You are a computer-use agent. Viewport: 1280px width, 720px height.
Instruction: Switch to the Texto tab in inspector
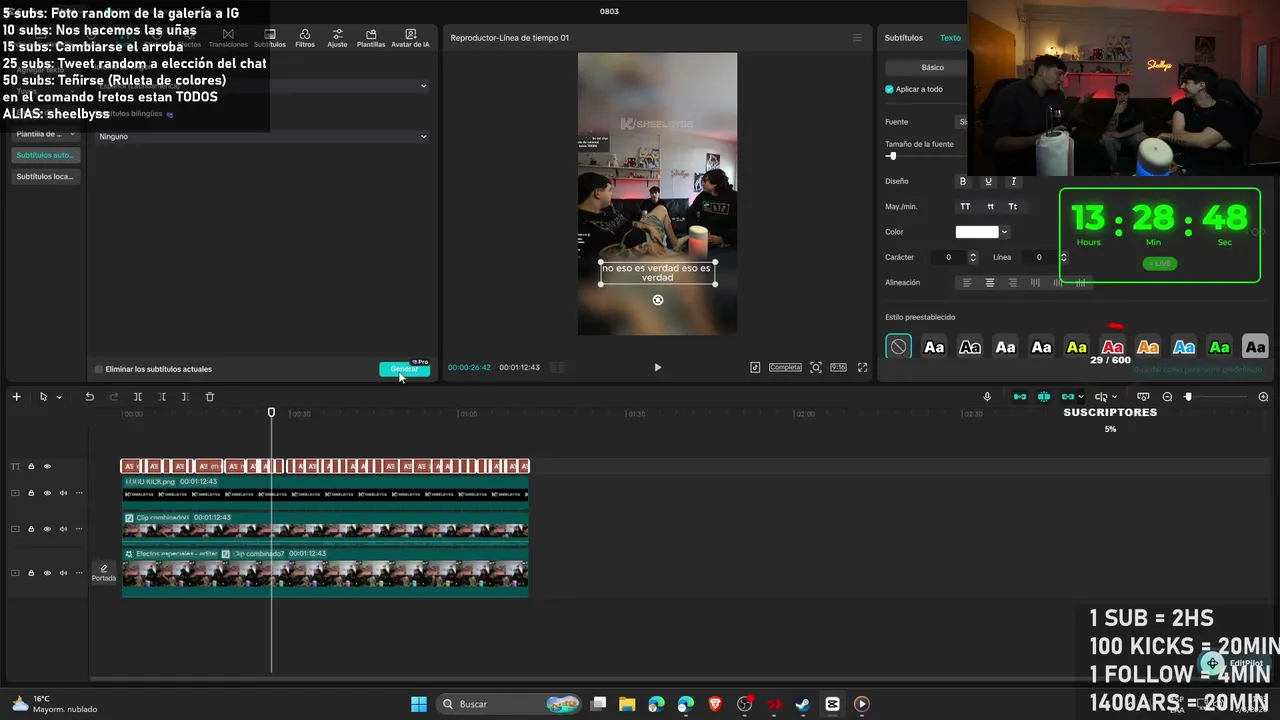(950, 38)
